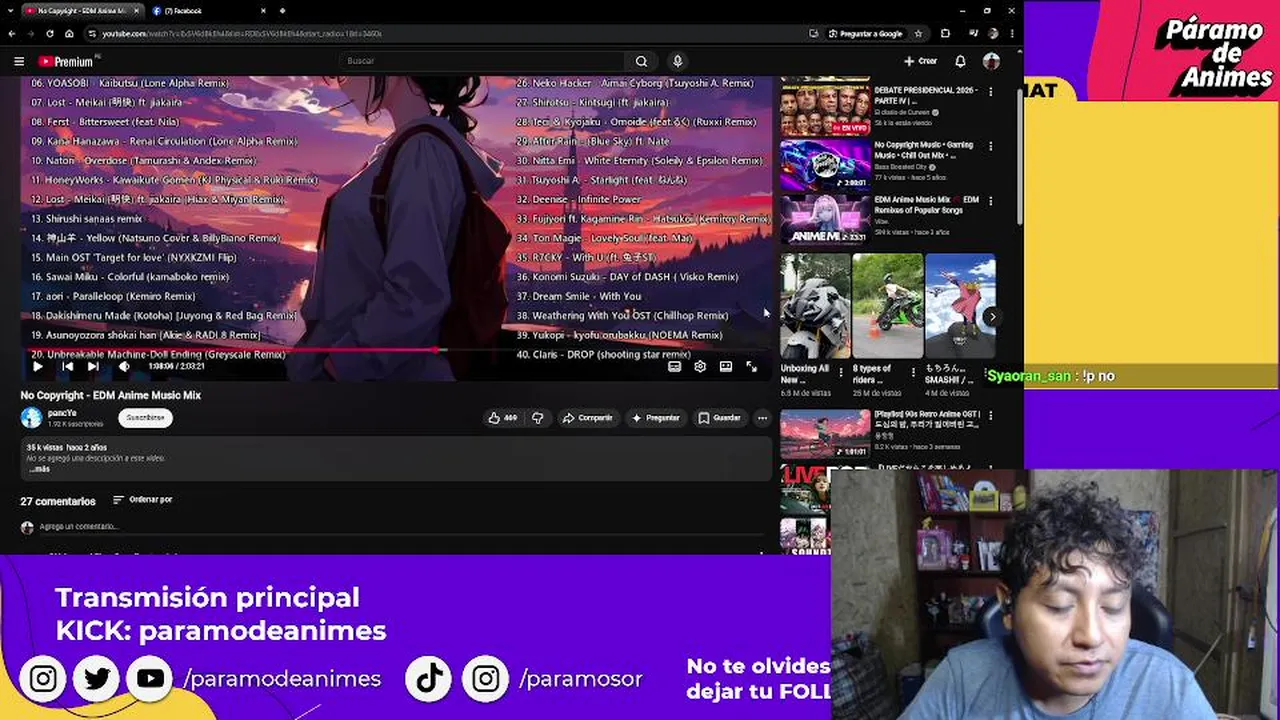Open the account avatar menu in YouTube
The image size is (1280, 720).
tap(991, 61)
